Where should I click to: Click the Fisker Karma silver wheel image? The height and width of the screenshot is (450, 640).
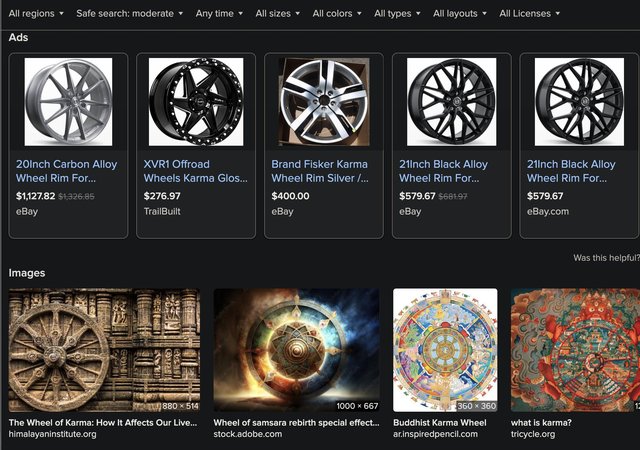[324, 102]
